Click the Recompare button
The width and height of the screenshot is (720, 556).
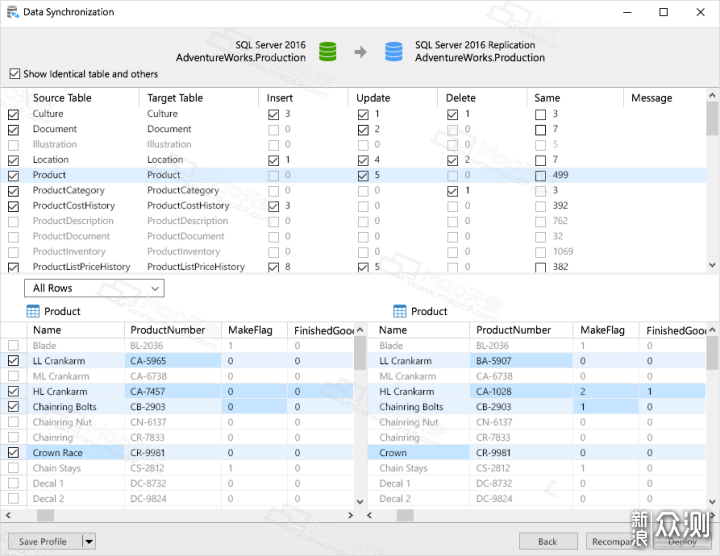(x=616, y=541)
